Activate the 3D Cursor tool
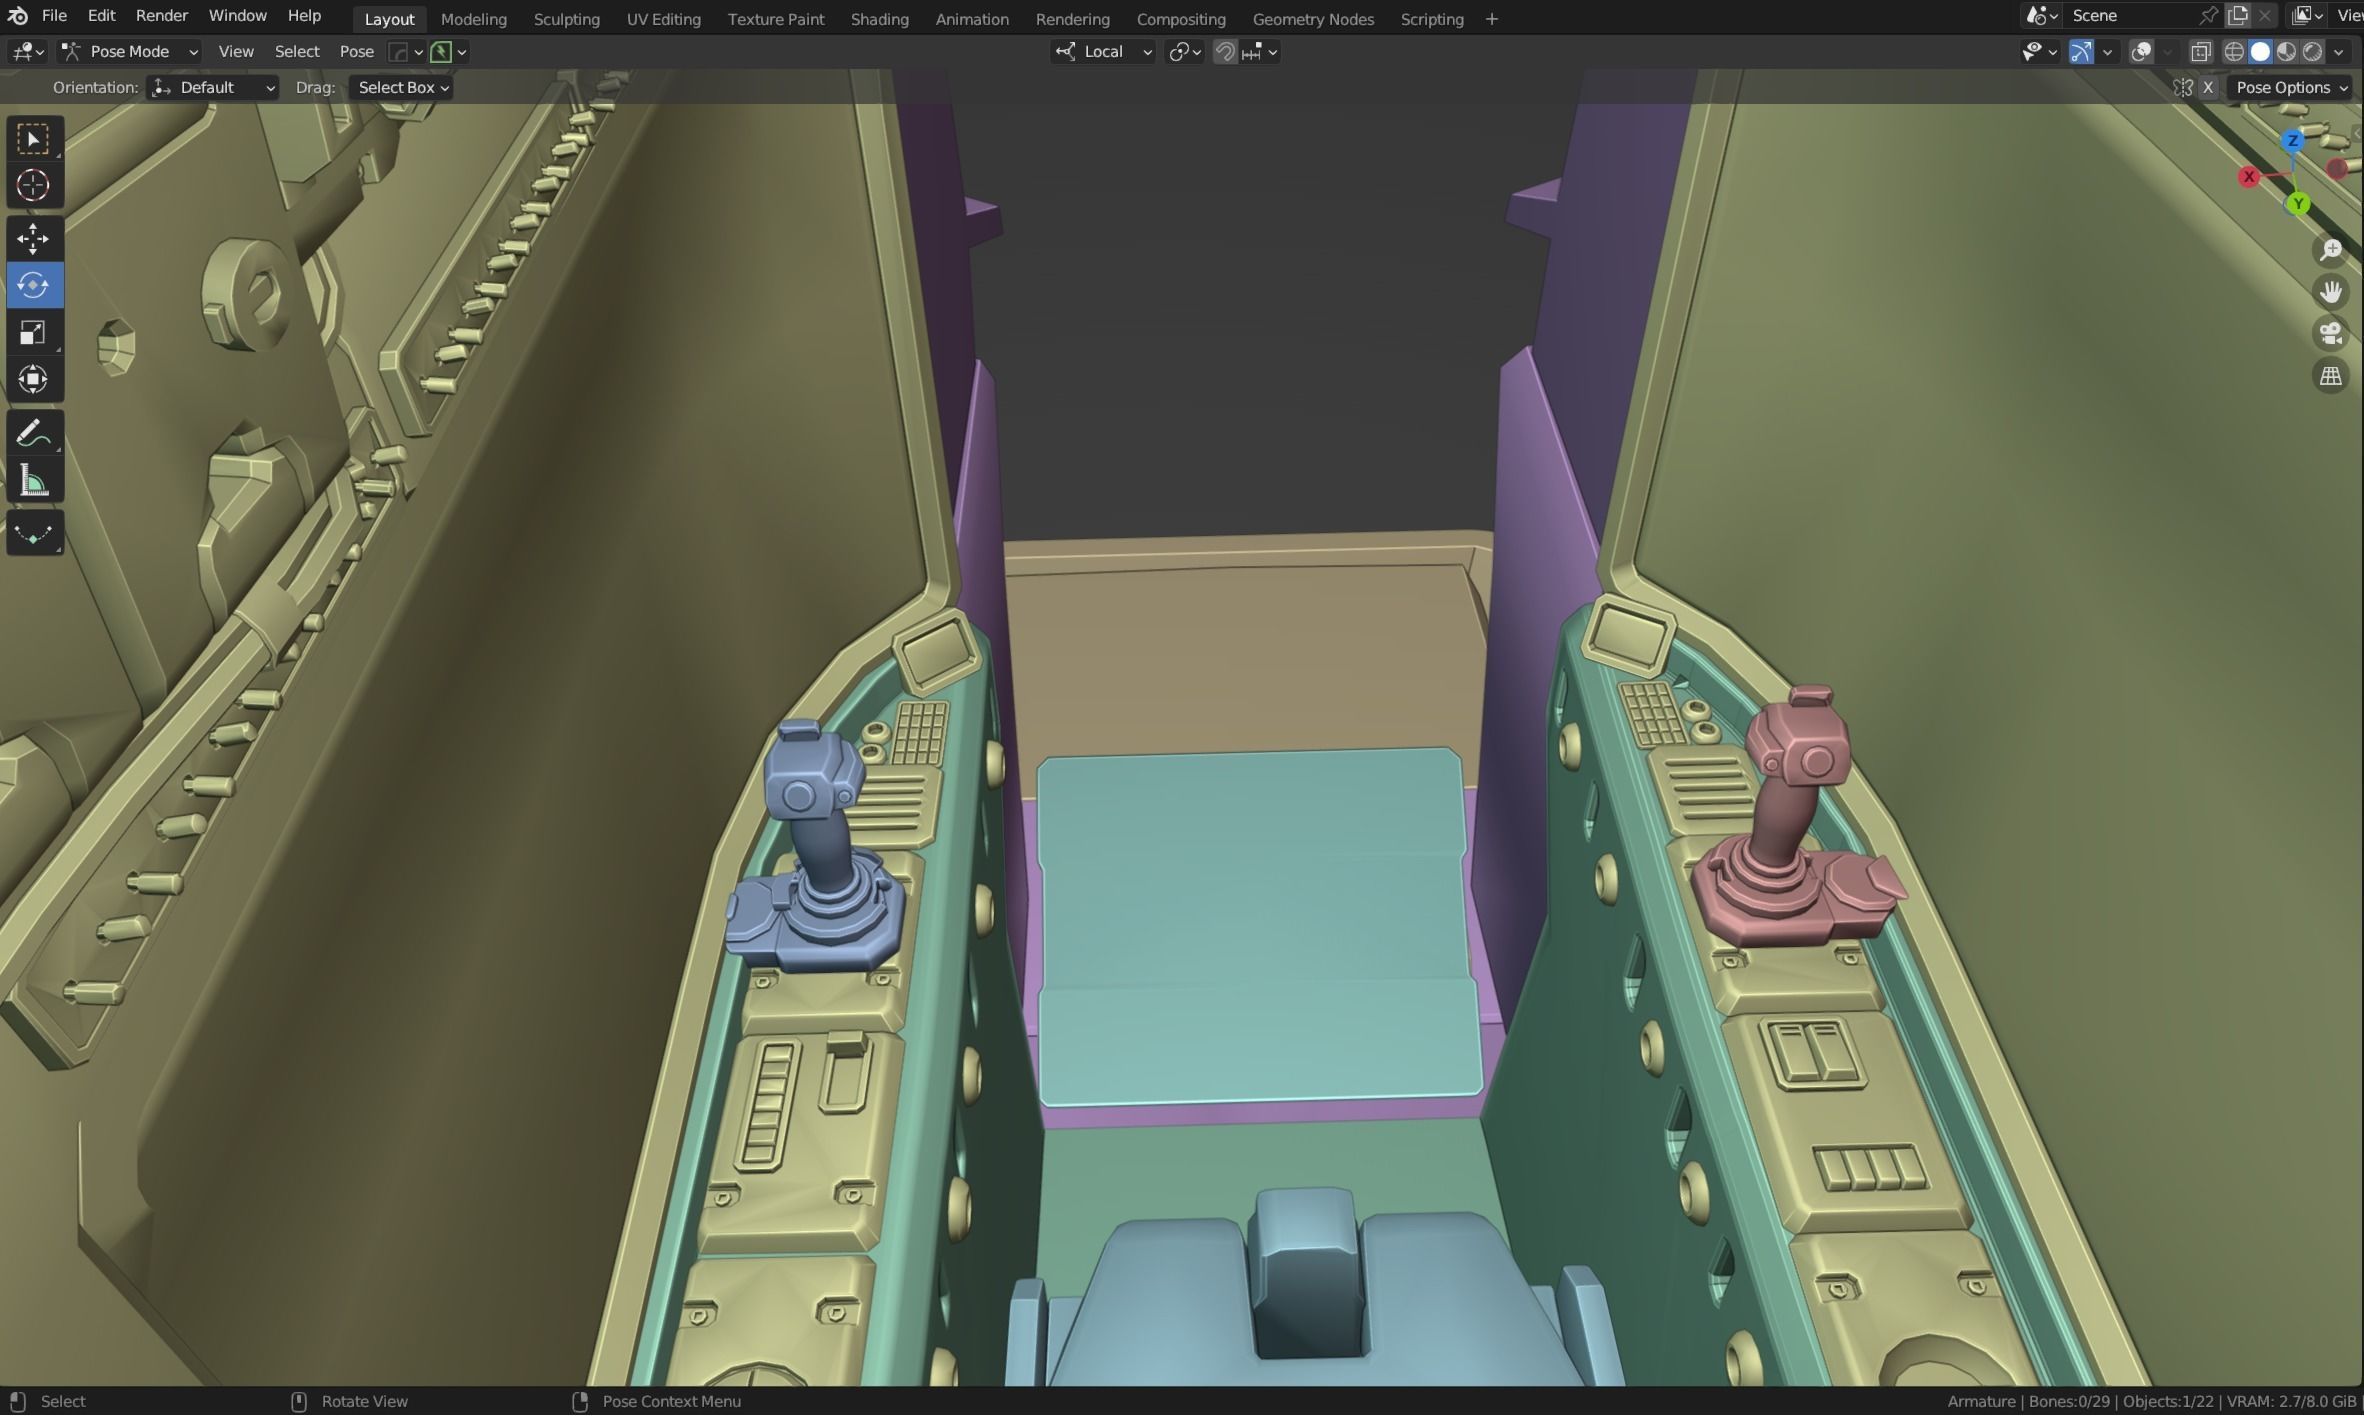 coord(33,186)
